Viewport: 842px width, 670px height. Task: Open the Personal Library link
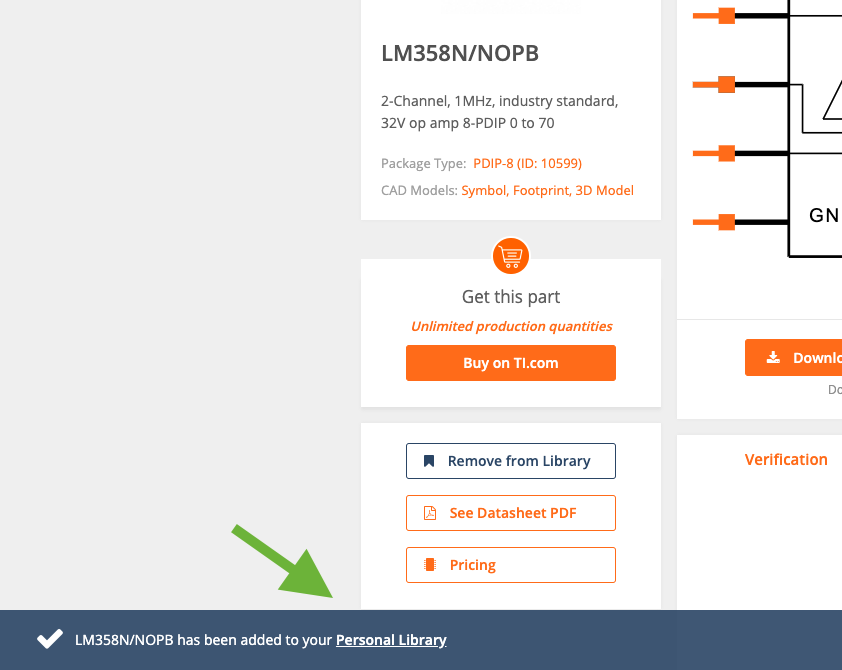tap(391, 640)
